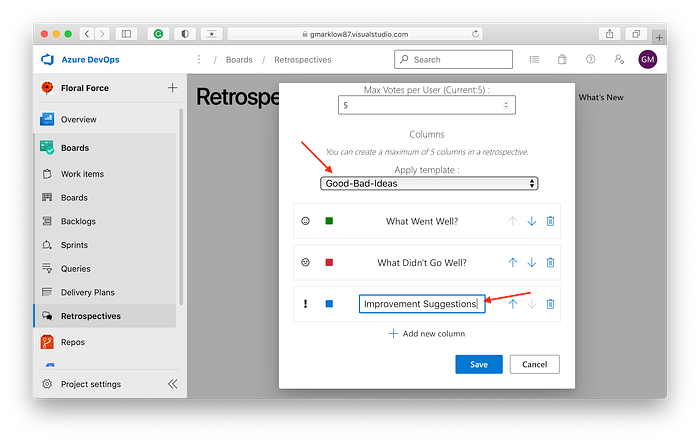Reload the page in Safari
700x442 pixels.
coord(475,34)
